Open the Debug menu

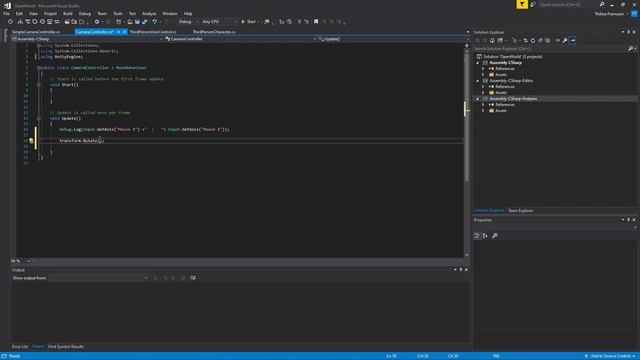point(85,14)
